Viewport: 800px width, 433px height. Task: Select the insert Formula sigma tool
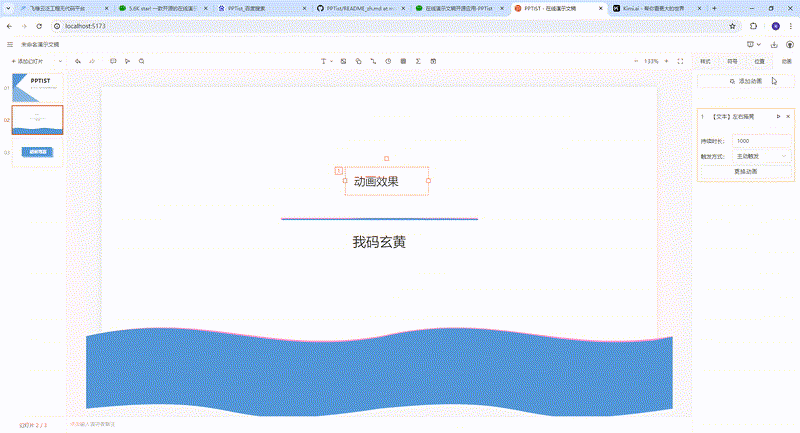[x=418, y=61]
